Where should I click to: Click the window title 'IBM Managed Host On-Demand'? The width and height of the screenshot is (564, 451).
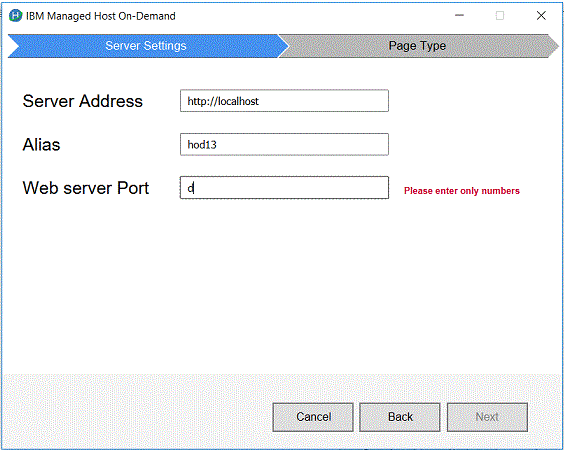point(101,16)
